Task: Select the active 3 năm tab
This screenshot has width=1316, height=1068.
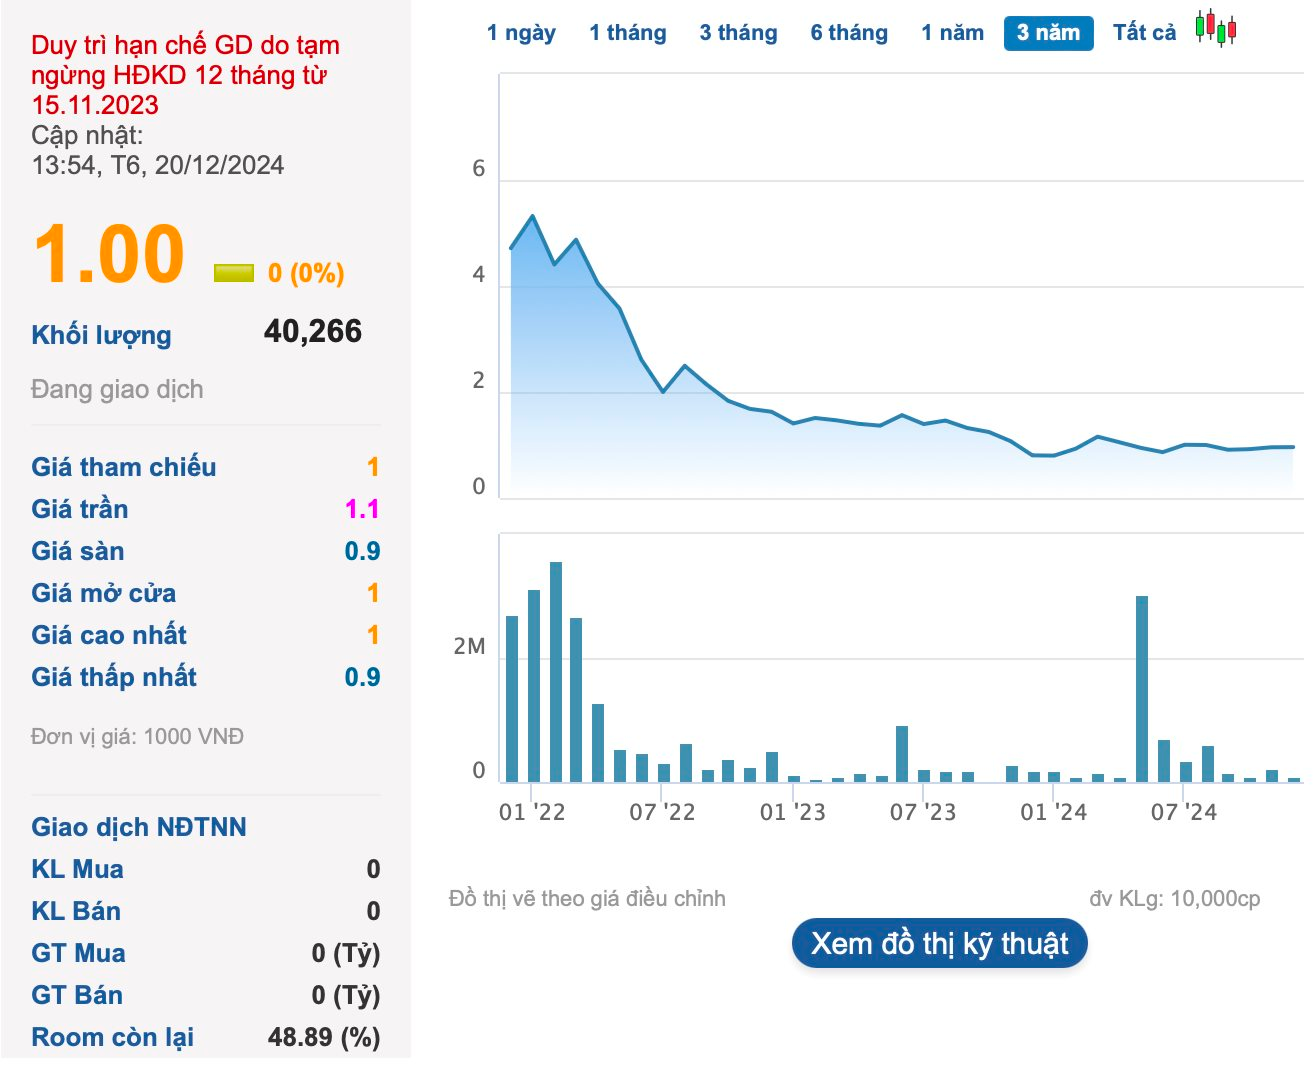Action: pyautogui.click(x=1048, y=33)
